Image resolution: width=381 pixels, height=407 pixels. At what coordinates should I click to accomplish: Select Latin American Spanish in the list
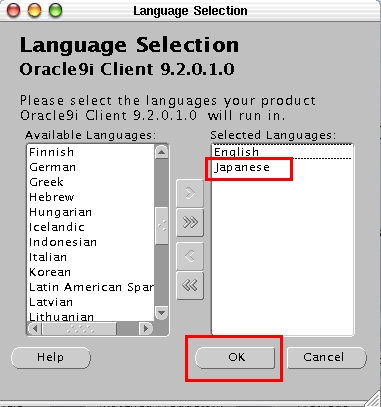[90, 287]
